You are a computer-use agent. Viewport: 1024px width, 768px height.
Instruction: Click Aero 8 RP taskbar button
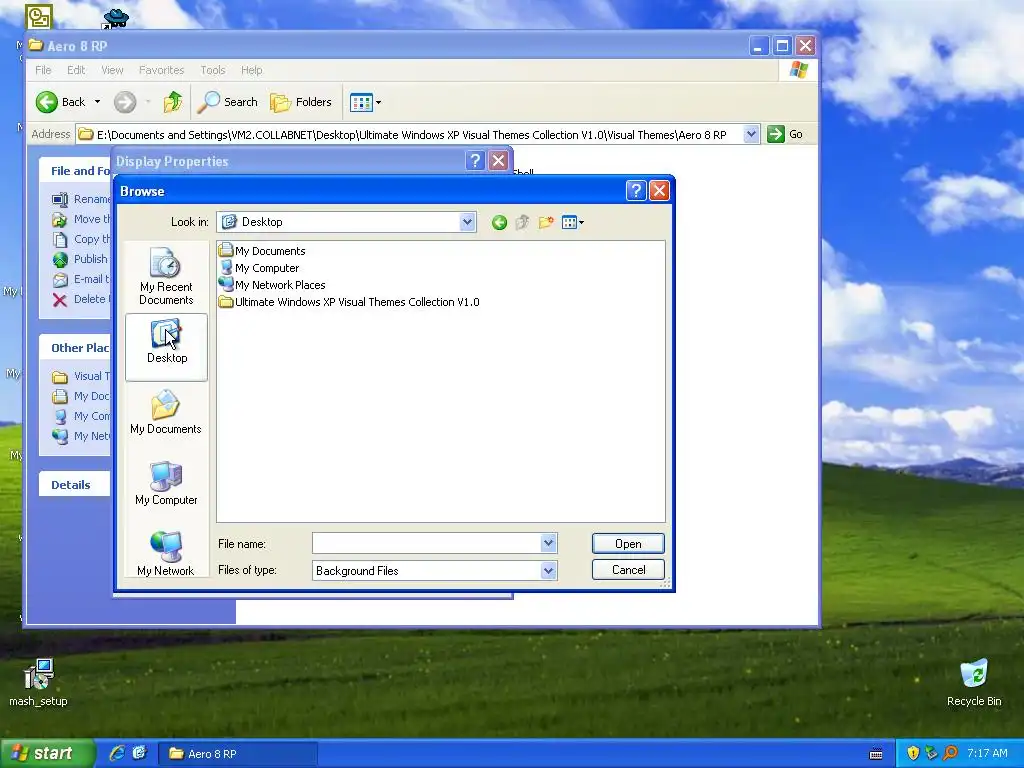(x=238, y=754)
